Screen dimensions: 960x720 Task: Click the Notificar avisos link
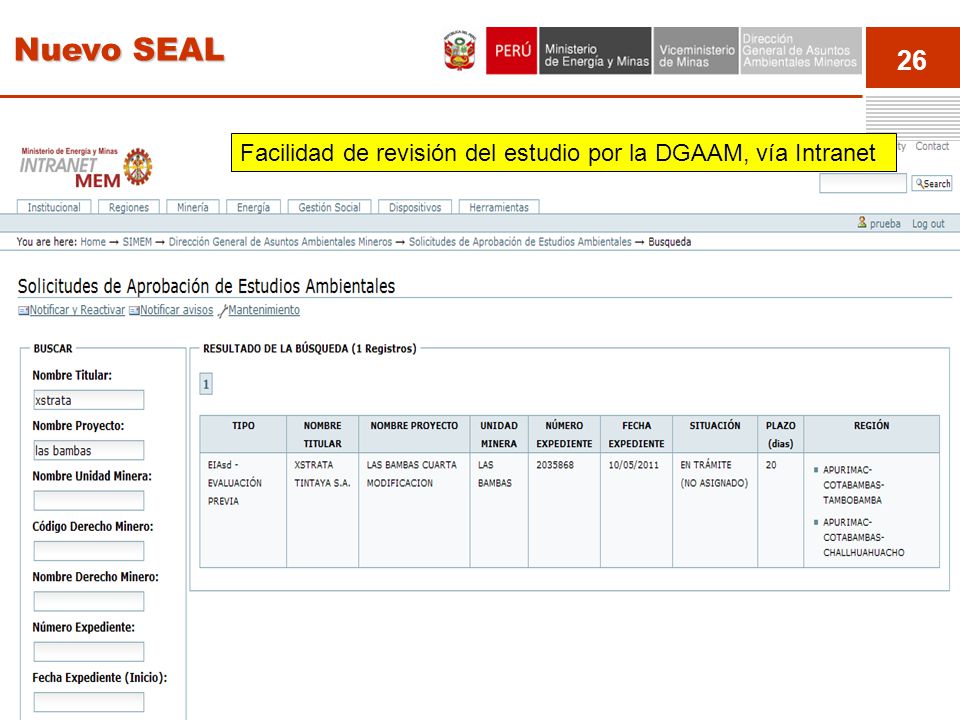tap(176, 310)
